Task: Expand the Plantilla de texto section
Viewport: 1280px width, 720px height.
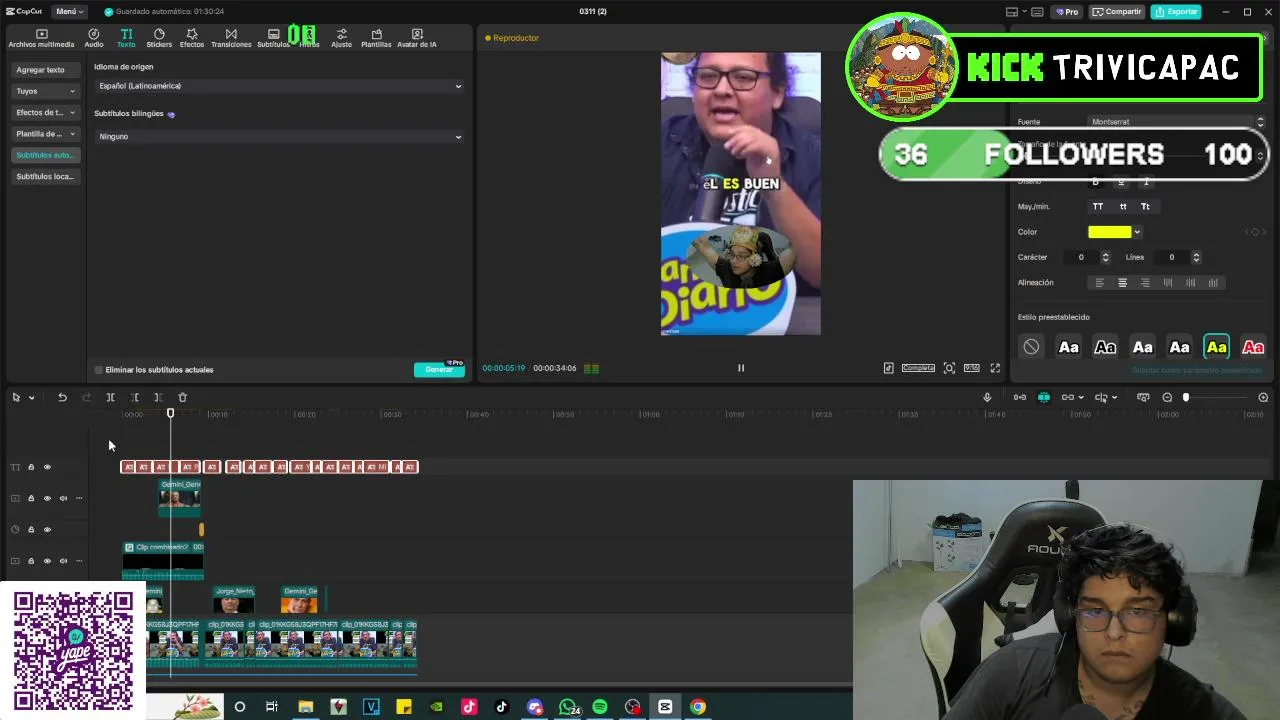Action: (x=45, y=134)
